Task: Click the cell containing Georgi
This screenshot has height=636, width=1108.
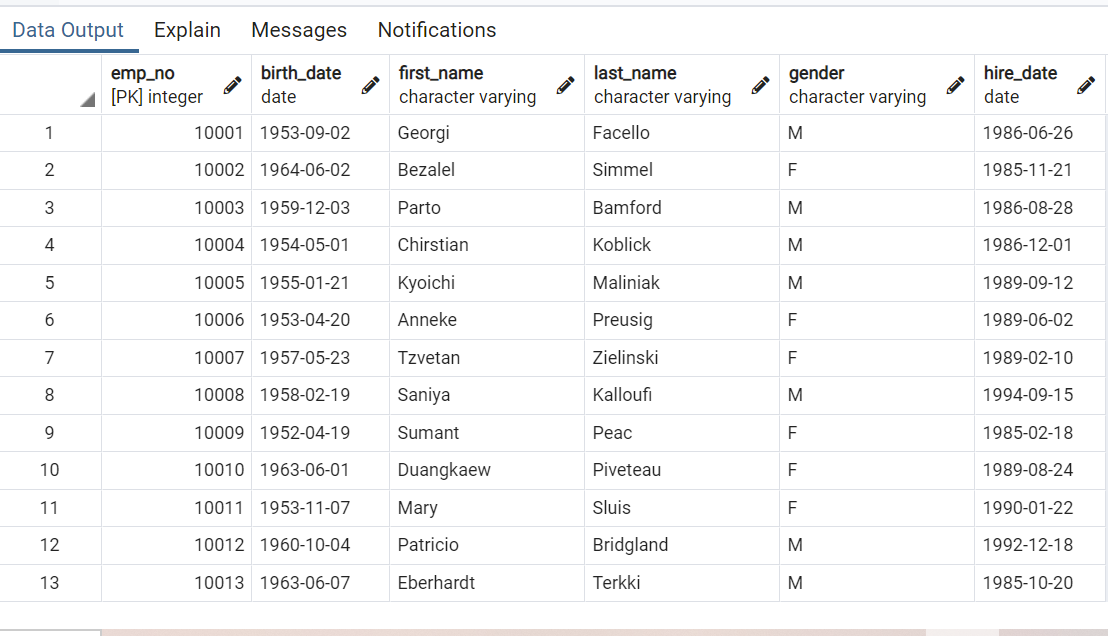Action: point(440,132)
